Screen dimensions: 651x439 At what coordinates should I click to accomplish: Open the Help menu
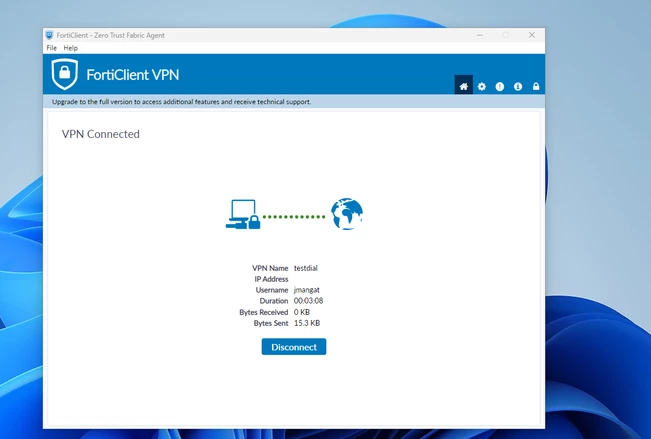(x=71, y=48)
